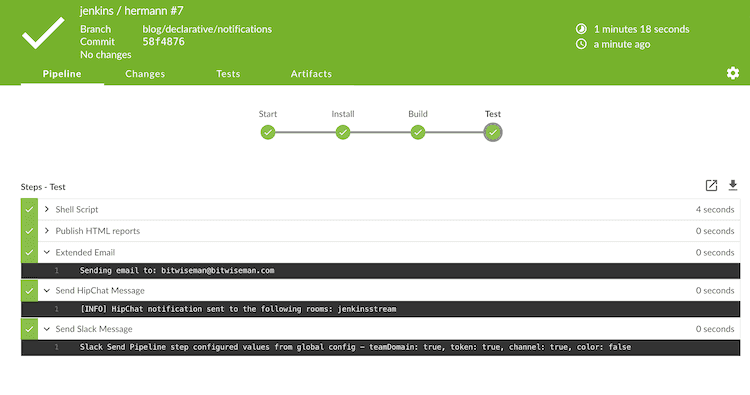750x395 pixels.
Task: Open the Artifacts tab
Action: pos(311,74)
